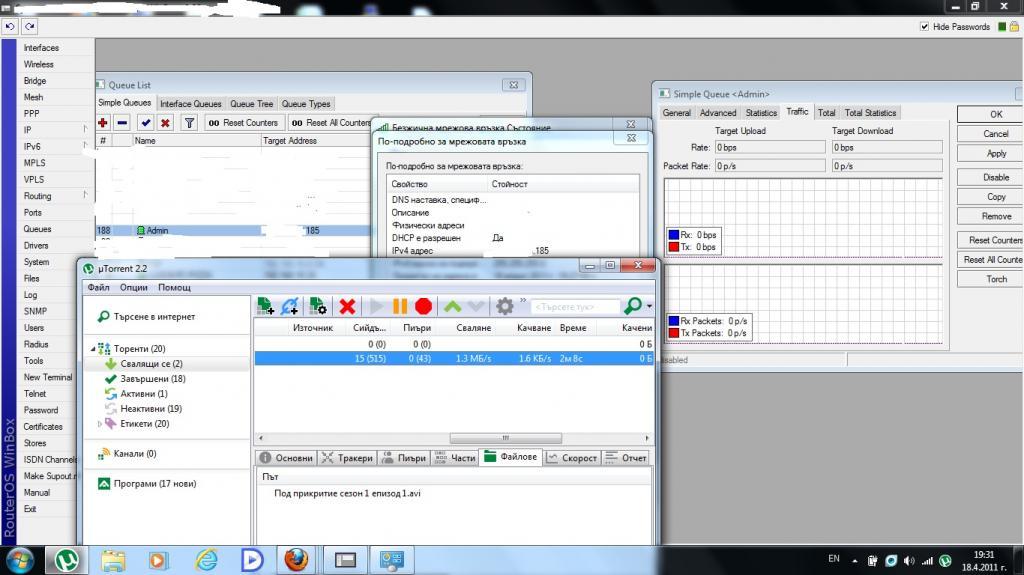
Task: Click the red X Disable icon in Queue List
Action: [165, 123]
